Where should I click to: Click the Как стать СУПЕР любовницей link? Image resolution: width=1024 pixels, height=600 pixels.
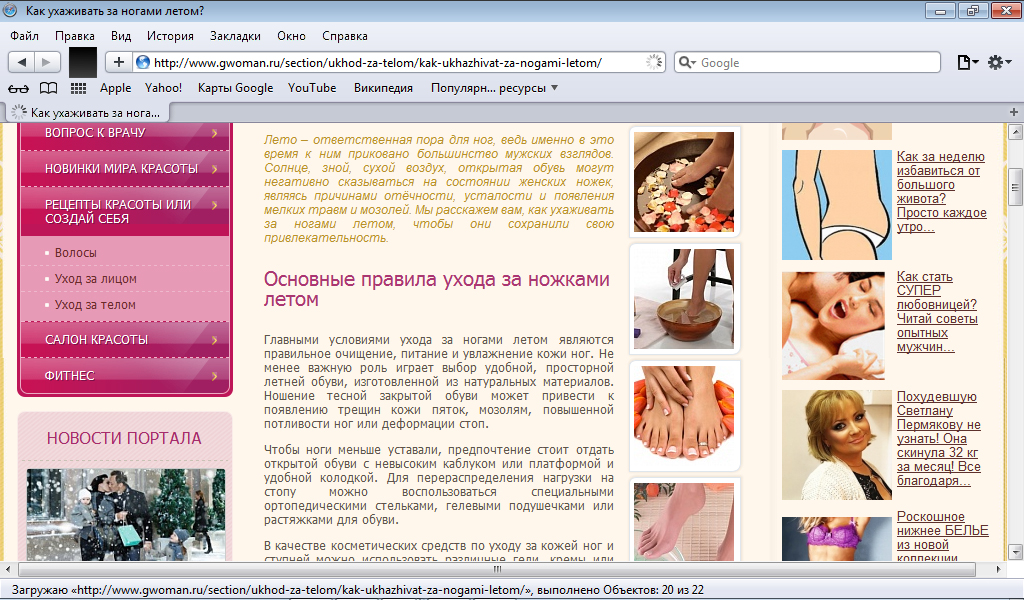point(937,311)
